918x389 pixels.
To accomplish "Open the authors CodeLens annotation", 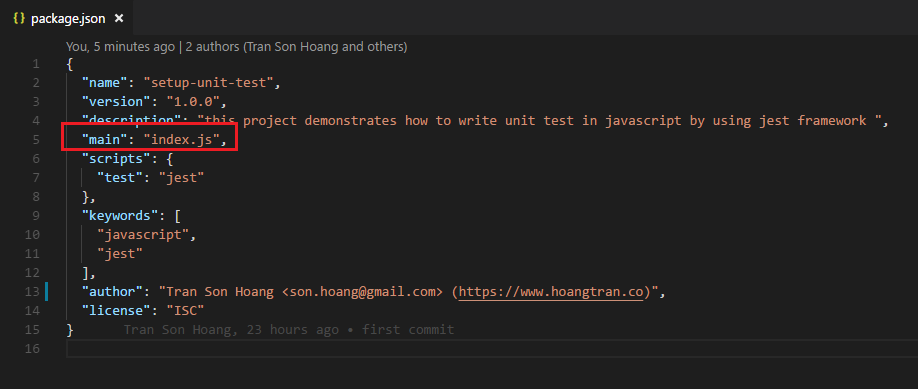I will [237, 46].
